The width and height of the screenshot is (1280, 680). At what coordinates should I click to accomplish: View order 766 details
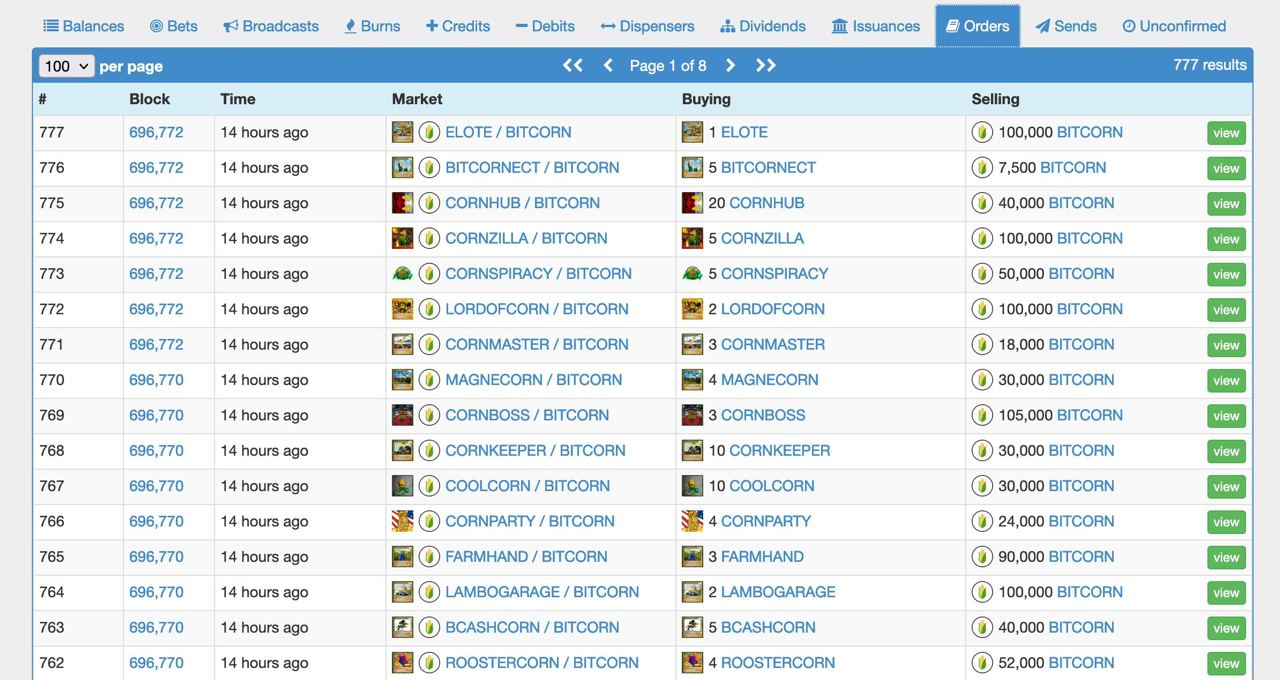(x=1226, y=522)
